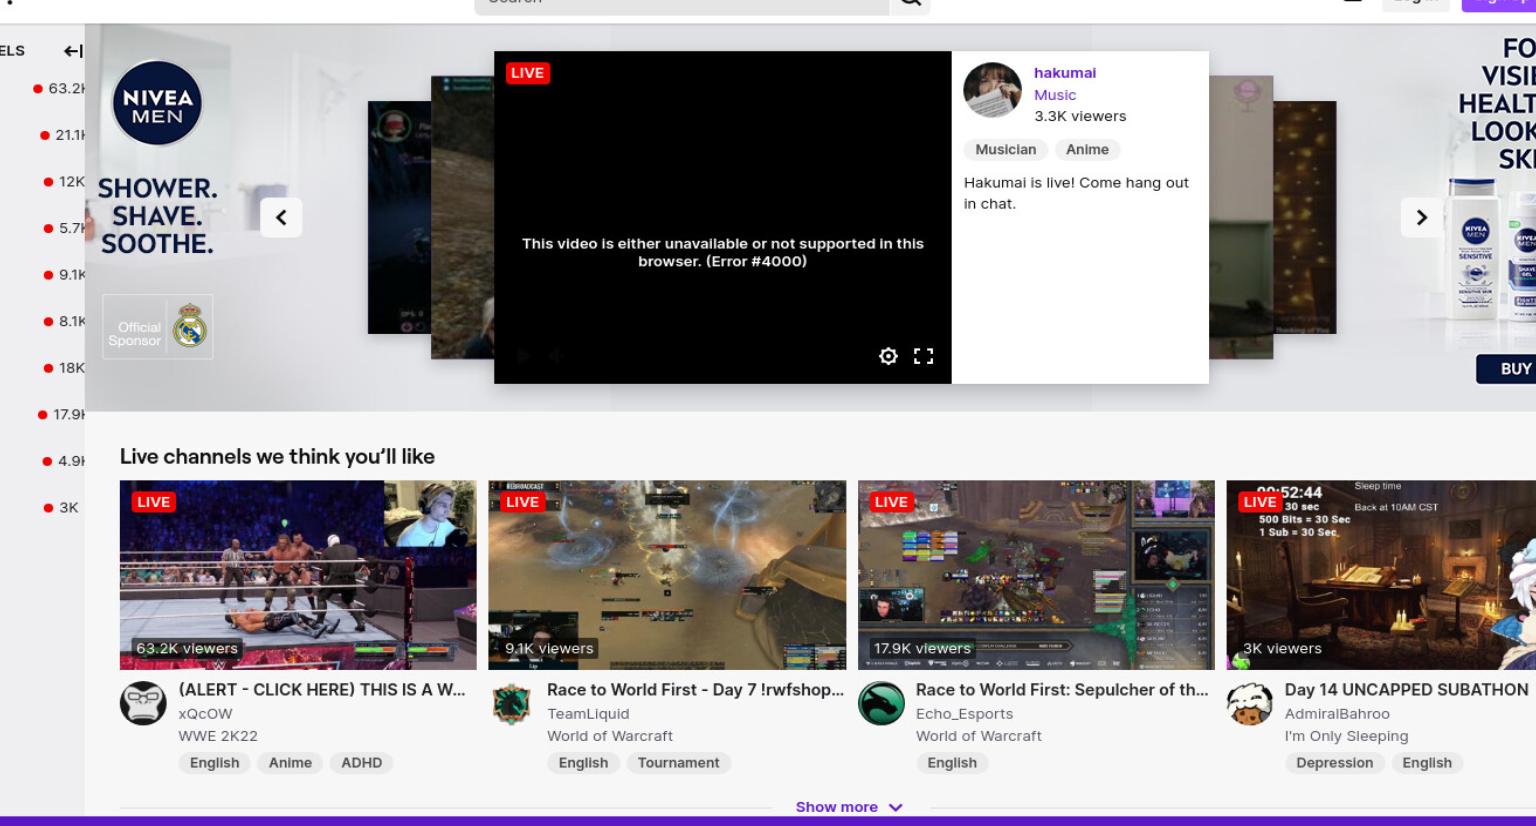This screenshot has width=1536, height=826.
Task: Select English tag under TeamLiquid
Action: click(x=583, y=763)
